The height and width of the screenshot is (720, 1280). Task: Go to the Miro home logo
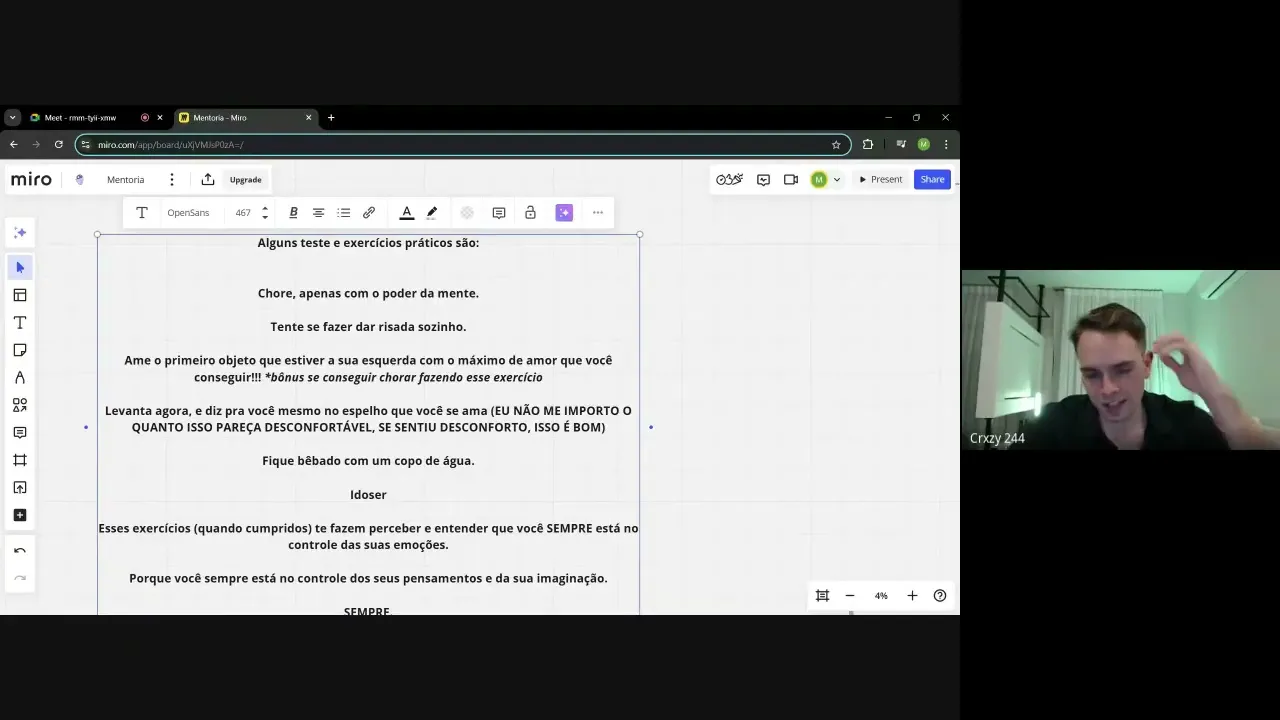31,180
